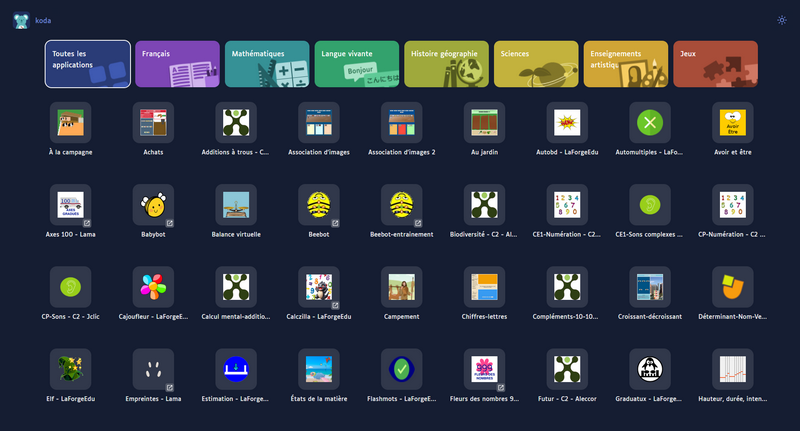Open the Flashmots app icon
Viewport: 800px width, 431px height.
coord(402,369)
